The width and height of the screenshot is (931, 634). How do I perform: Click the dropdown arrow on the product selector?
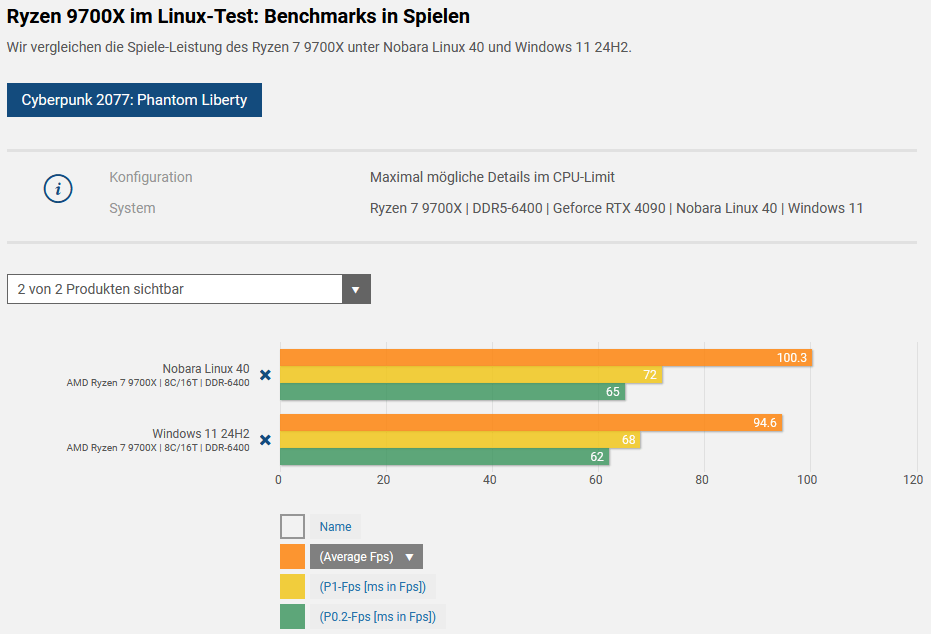coord(356,289)
